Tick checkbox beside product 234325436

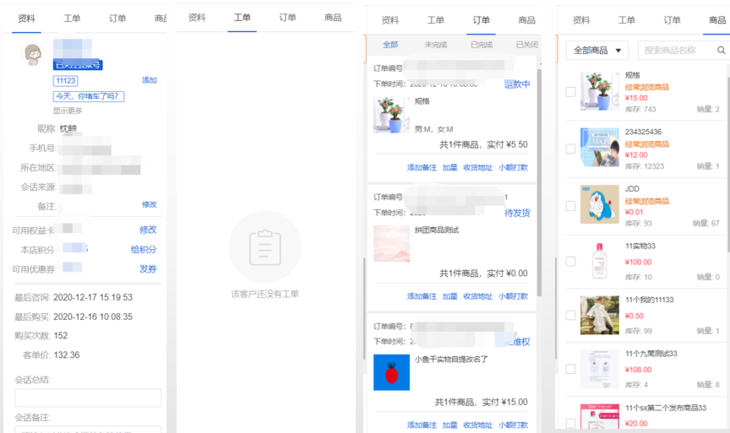(570, 149)
